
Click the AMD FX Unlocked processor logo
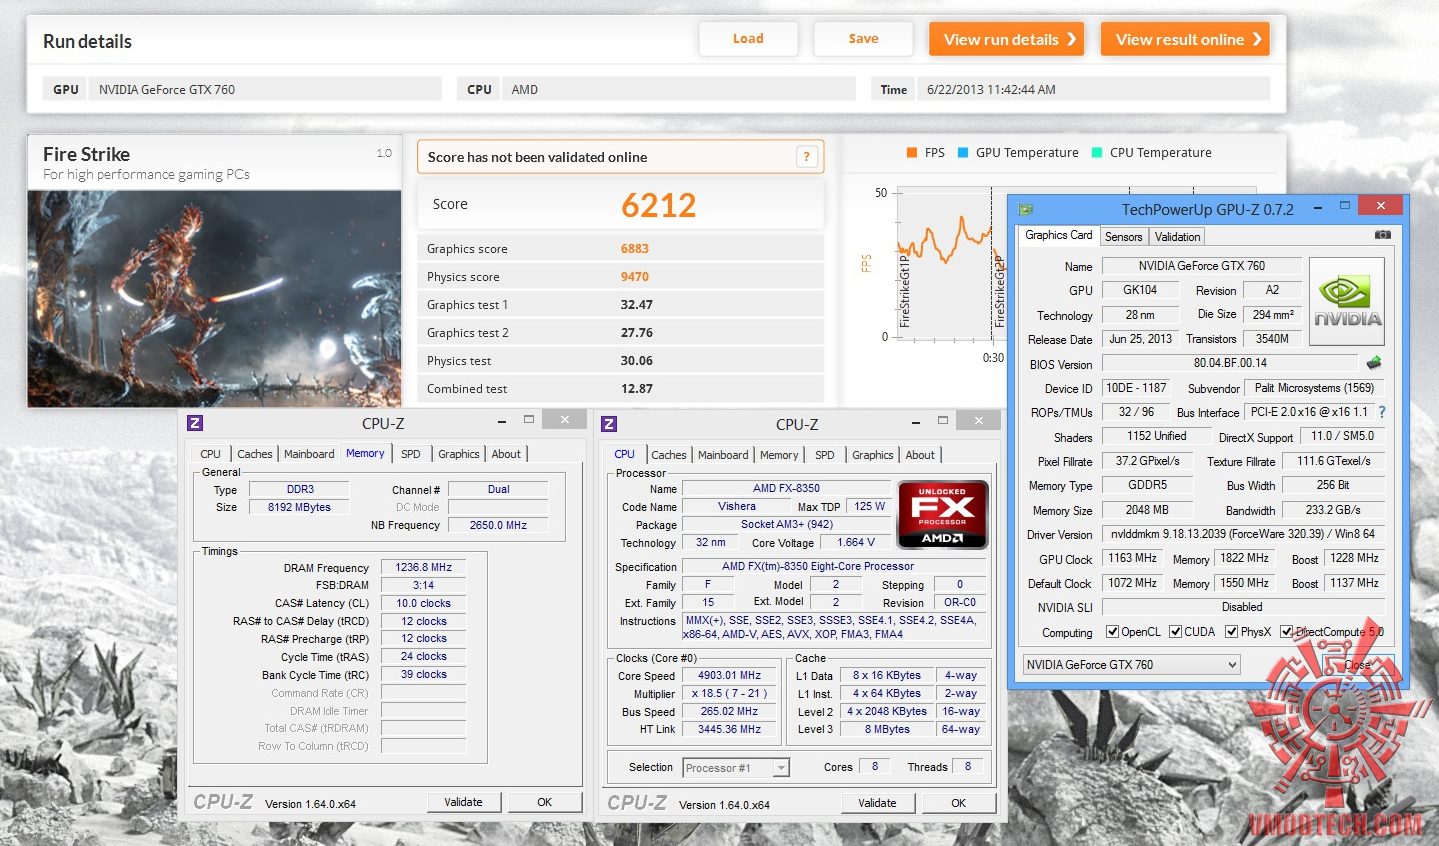943,515
